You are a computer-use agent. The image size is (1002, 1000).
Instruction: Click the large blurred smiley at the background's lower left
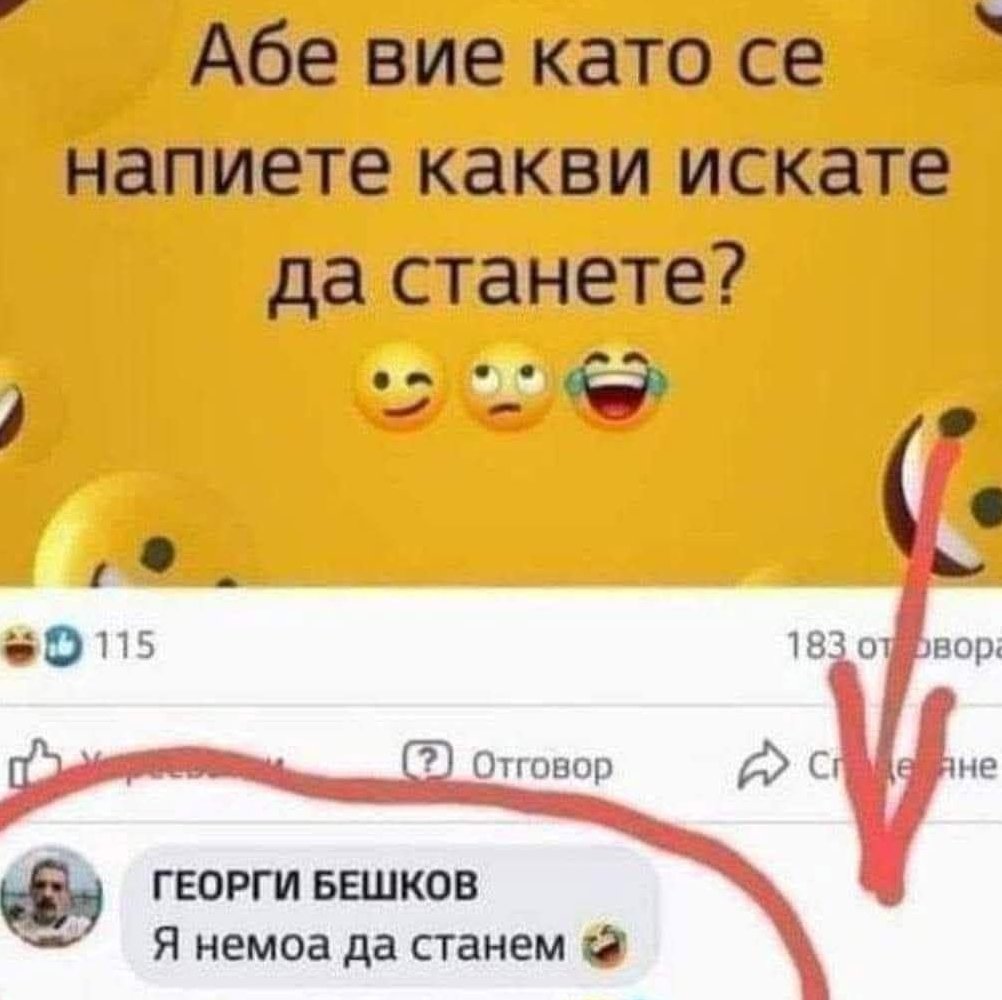(x=137, y=528)
